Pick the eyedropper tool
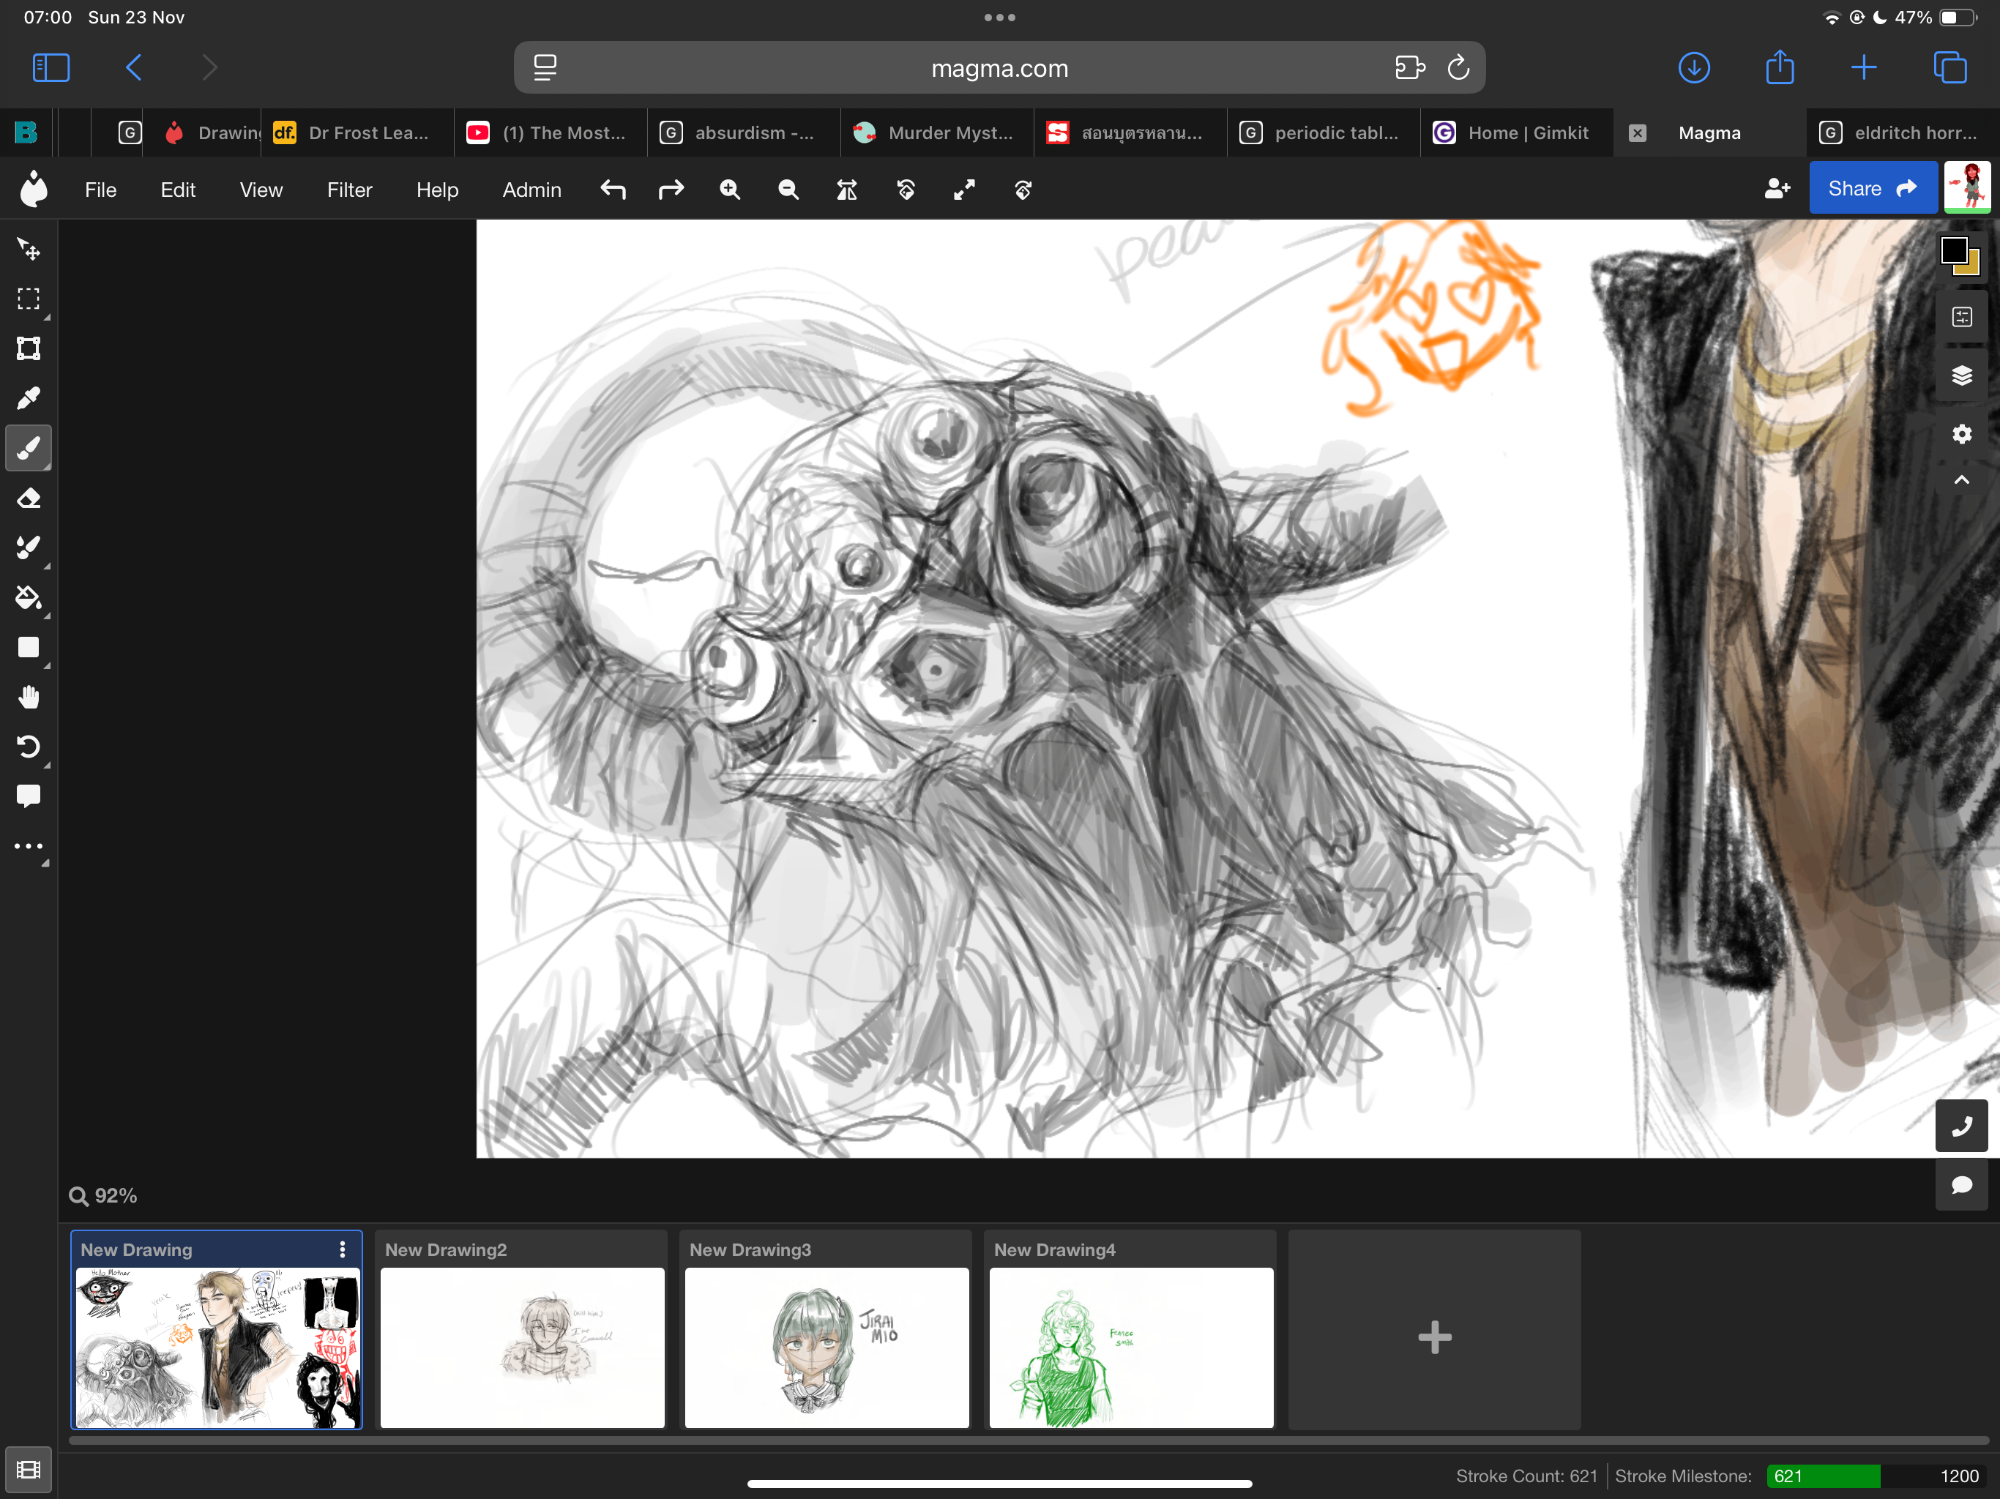Image resolution: width=2000 pixels, height=1499 pixels. pyautogui.click(x=28, y=398)
